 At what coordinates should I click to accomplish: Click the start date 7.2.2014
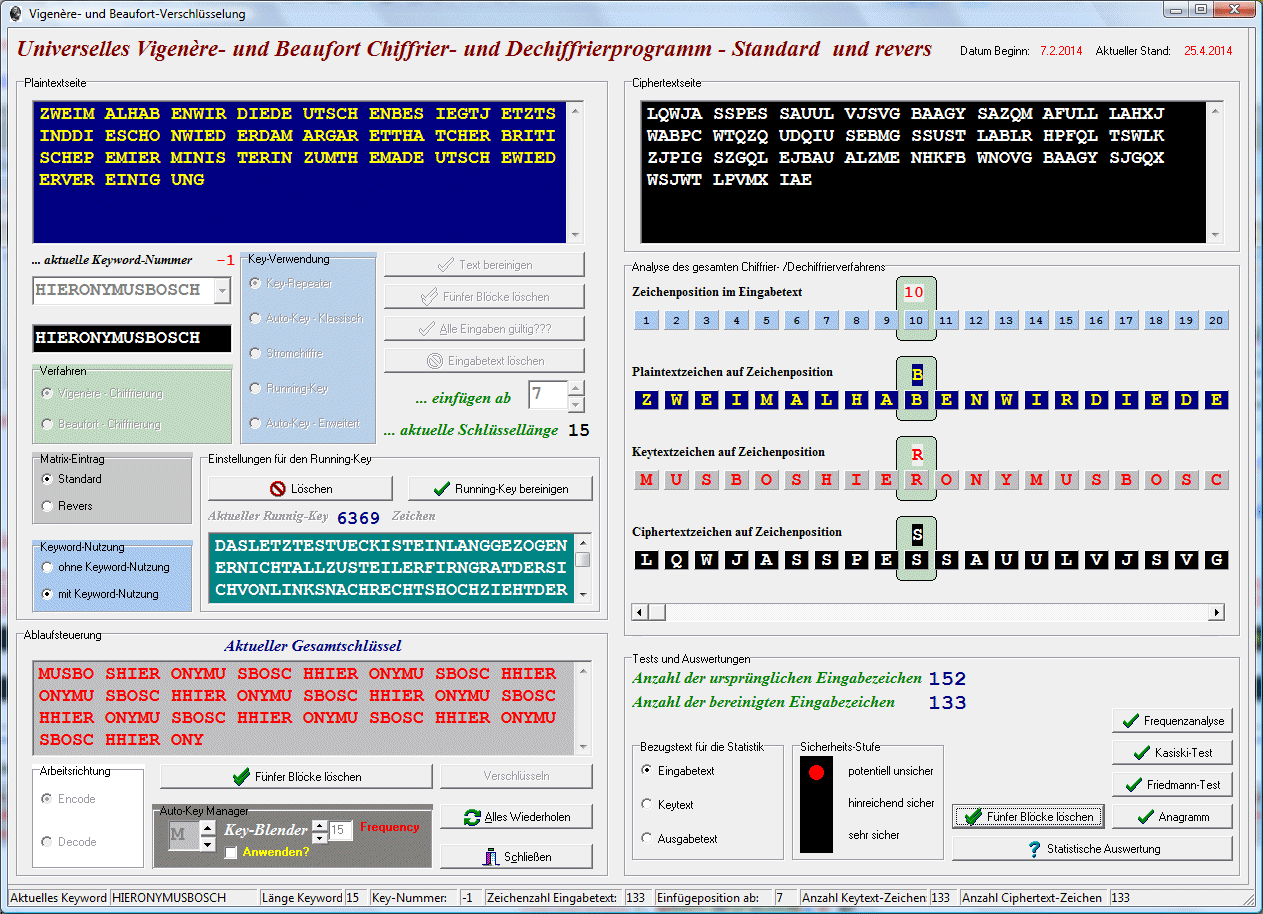click(1059, 50)
